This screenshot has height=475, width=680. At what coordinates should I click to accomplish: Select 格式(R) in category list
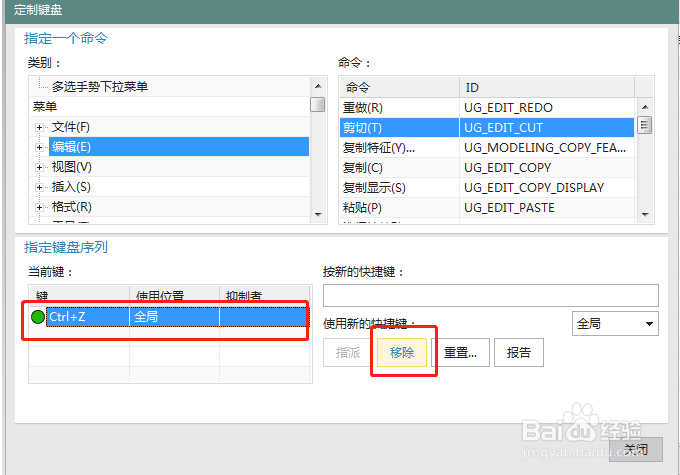pyautogui.click(x=72, y=207)
